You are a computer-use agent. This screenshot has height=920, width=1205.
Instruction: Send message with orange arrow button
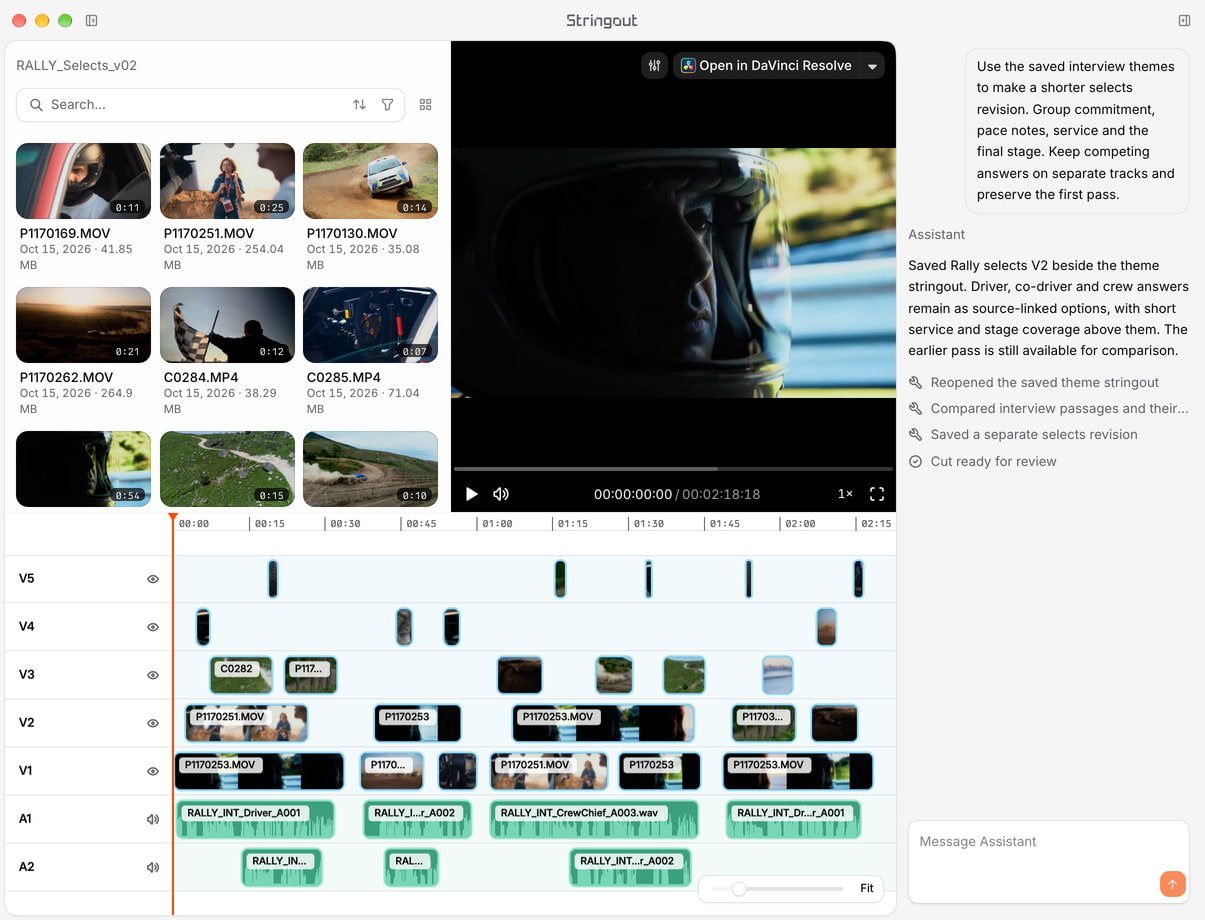1172,884
